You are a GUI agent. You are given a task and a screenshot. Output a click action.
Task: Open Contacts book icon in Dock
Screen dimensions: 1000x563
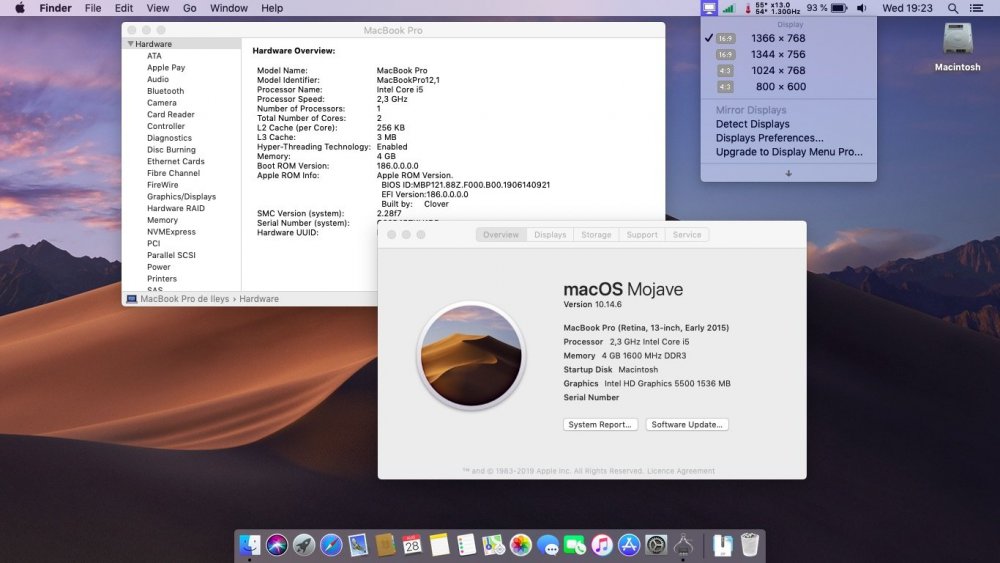pyautogui.click(x=385, y=545)
